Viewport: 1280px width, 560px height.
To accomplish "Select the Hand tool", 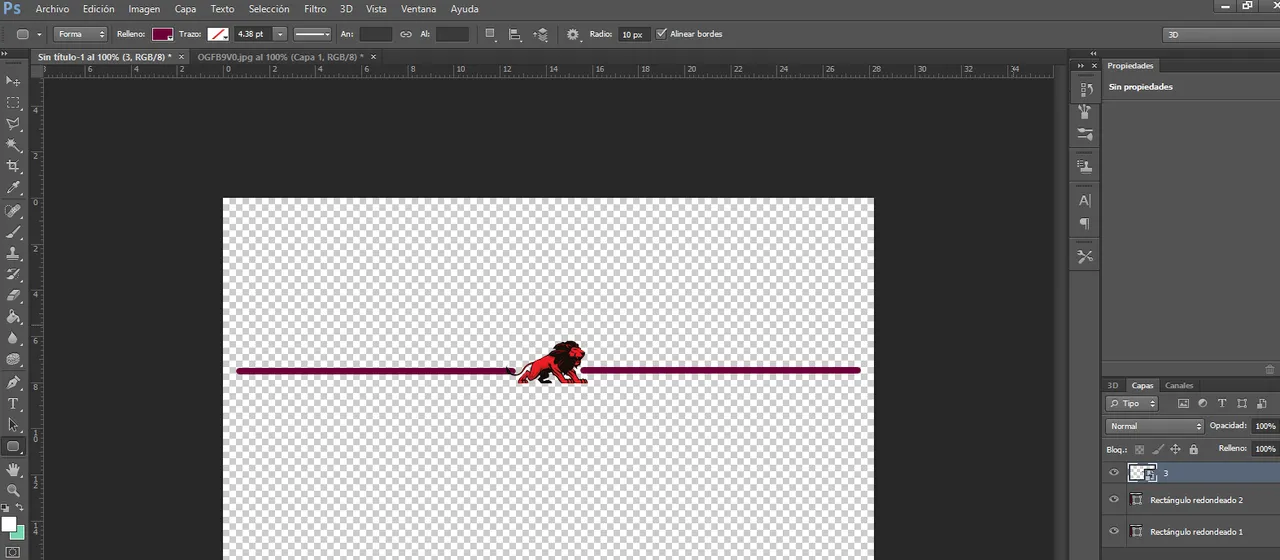I will [x=13, y=469].
